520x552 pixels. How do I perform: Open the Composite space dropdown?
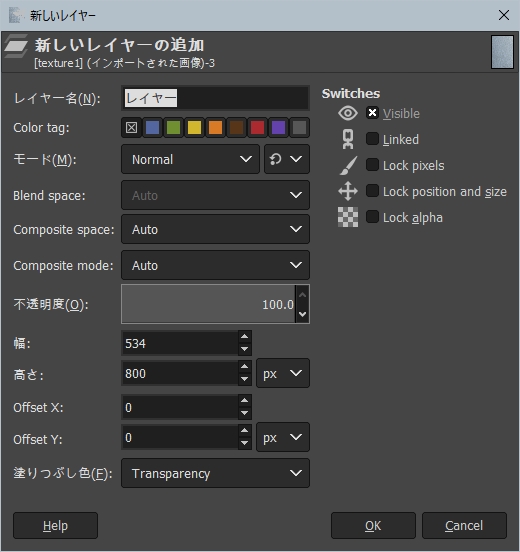click(x=215, y=229)
